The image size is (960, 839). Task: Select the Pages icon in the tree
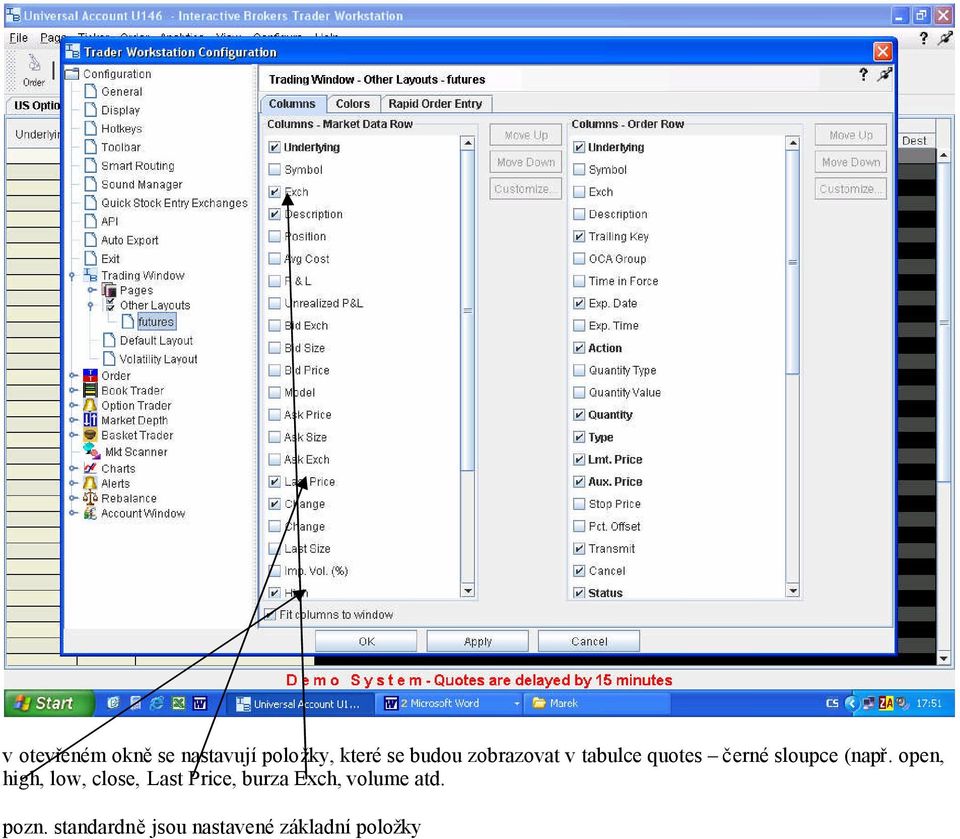109,290
